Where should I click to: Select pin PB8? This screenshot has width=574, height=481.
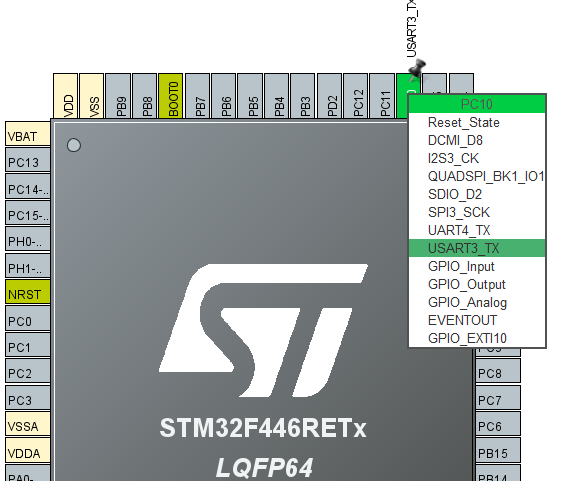[145, 96]
